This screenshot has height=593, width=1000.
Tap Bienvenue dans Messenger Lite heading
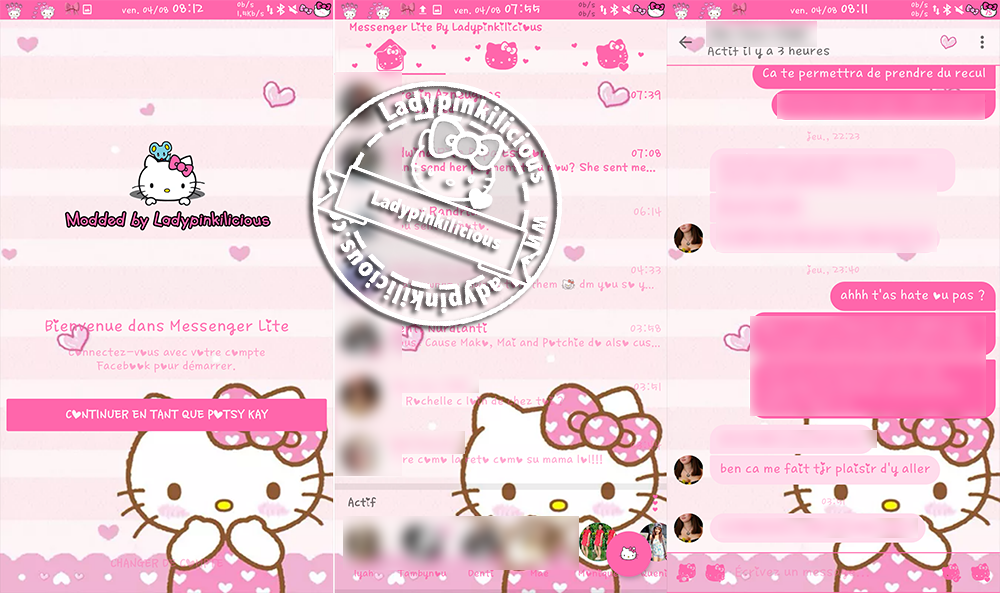166,326
